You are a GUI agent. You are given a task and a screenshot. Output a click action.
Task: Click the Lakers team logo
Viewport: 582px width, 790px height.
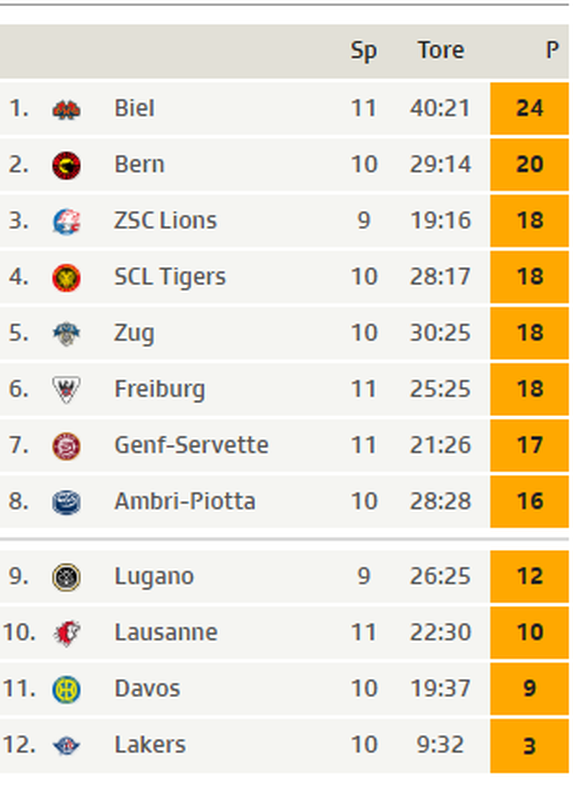point(67,746)
